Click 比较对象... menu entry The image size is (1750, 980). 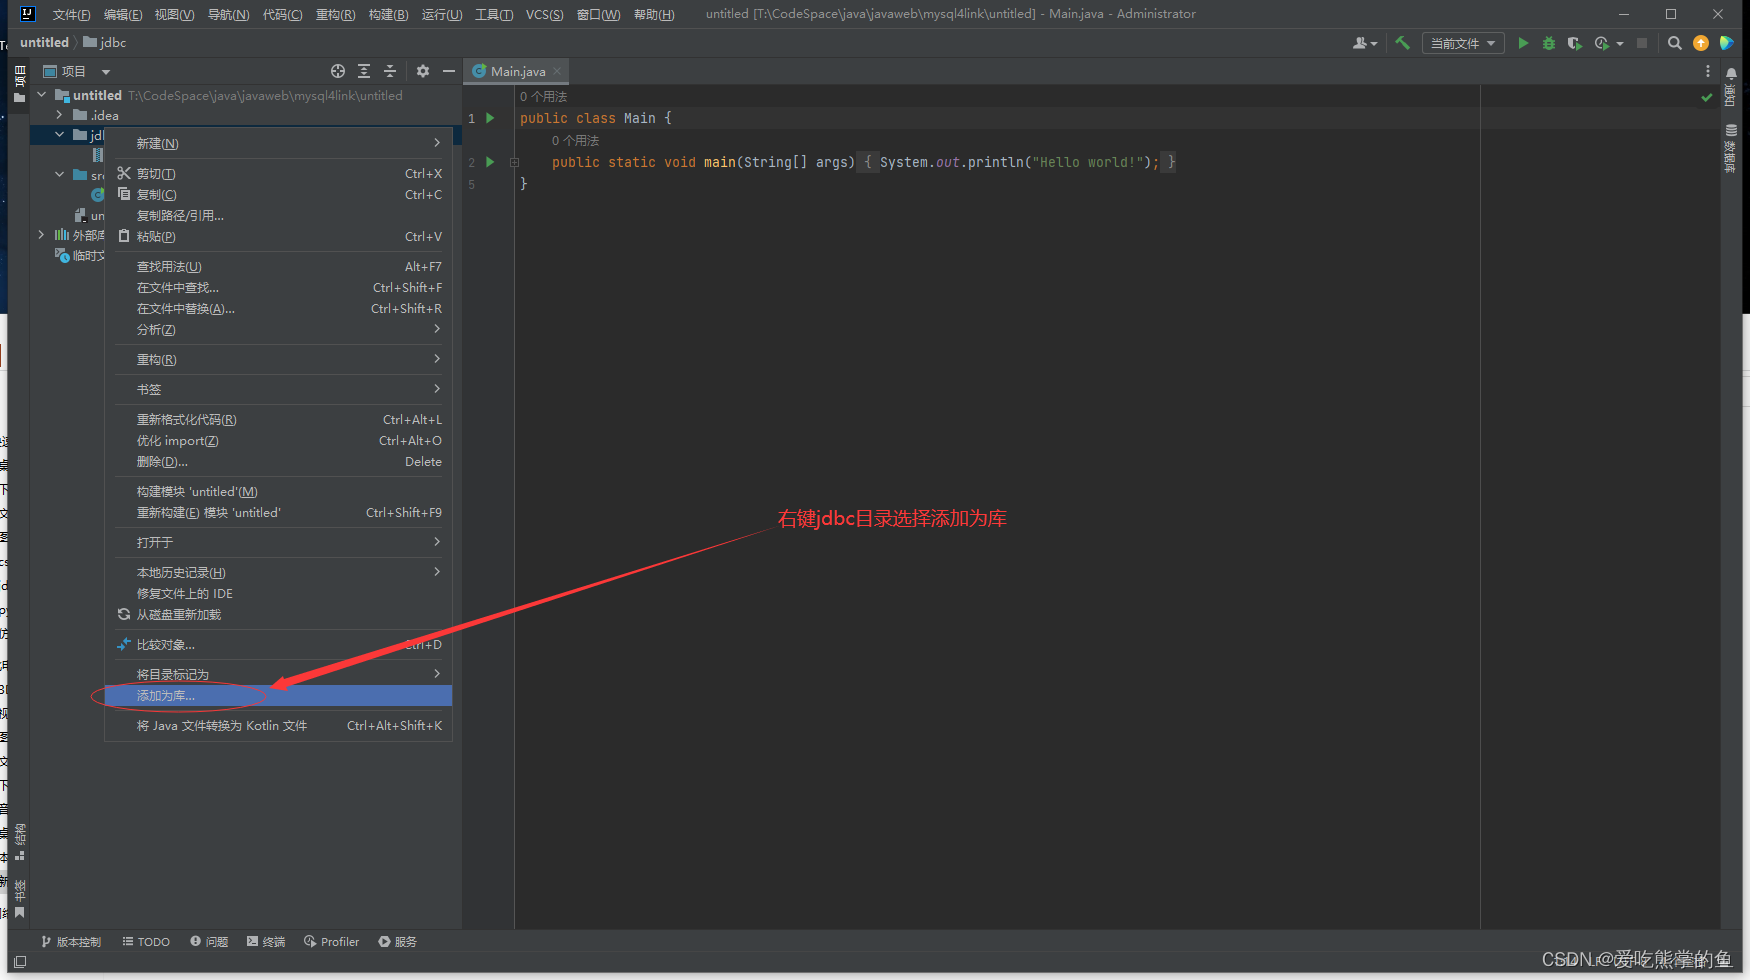(x=278, y=644)
